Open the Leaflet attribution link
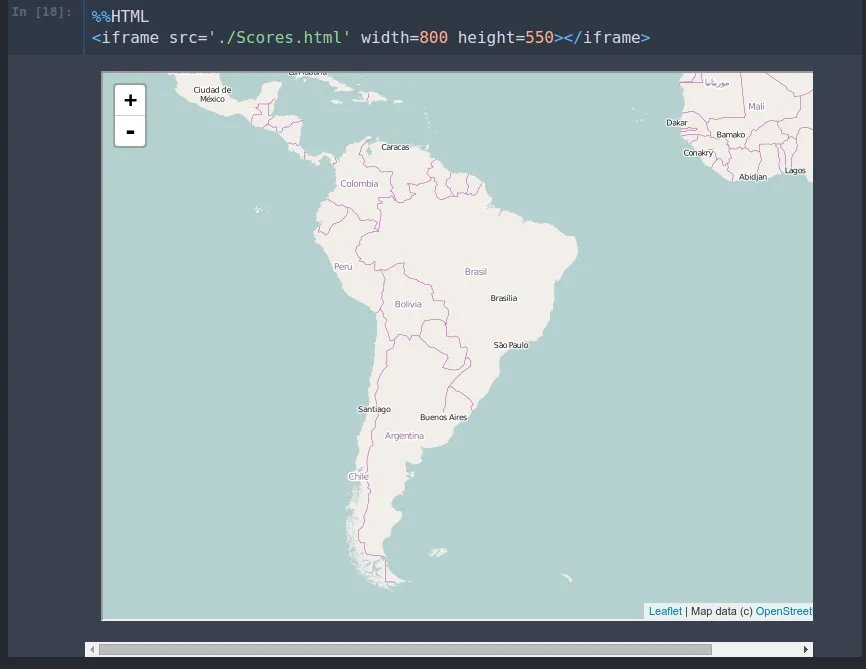This screenshot has width=866, height=669. pyautogui.click(x=665, y=611)
